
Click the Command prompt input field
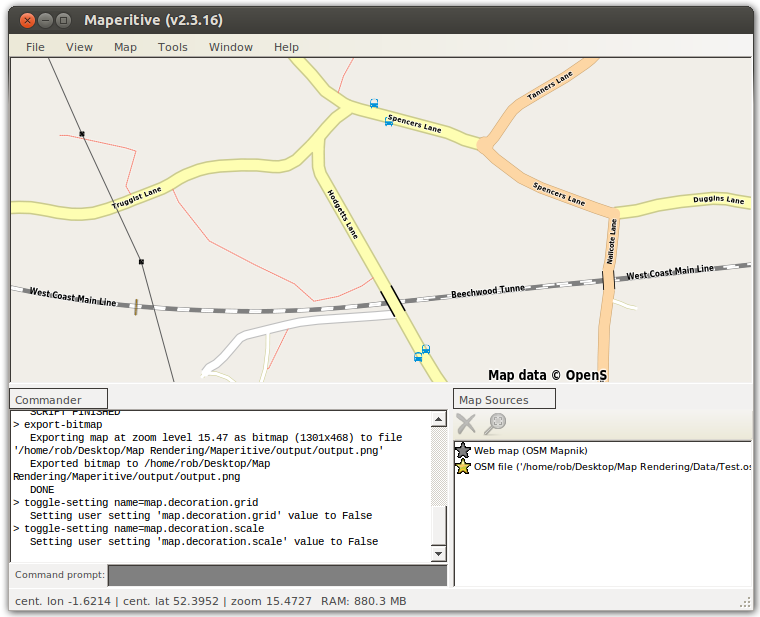[x=277, y=575]
